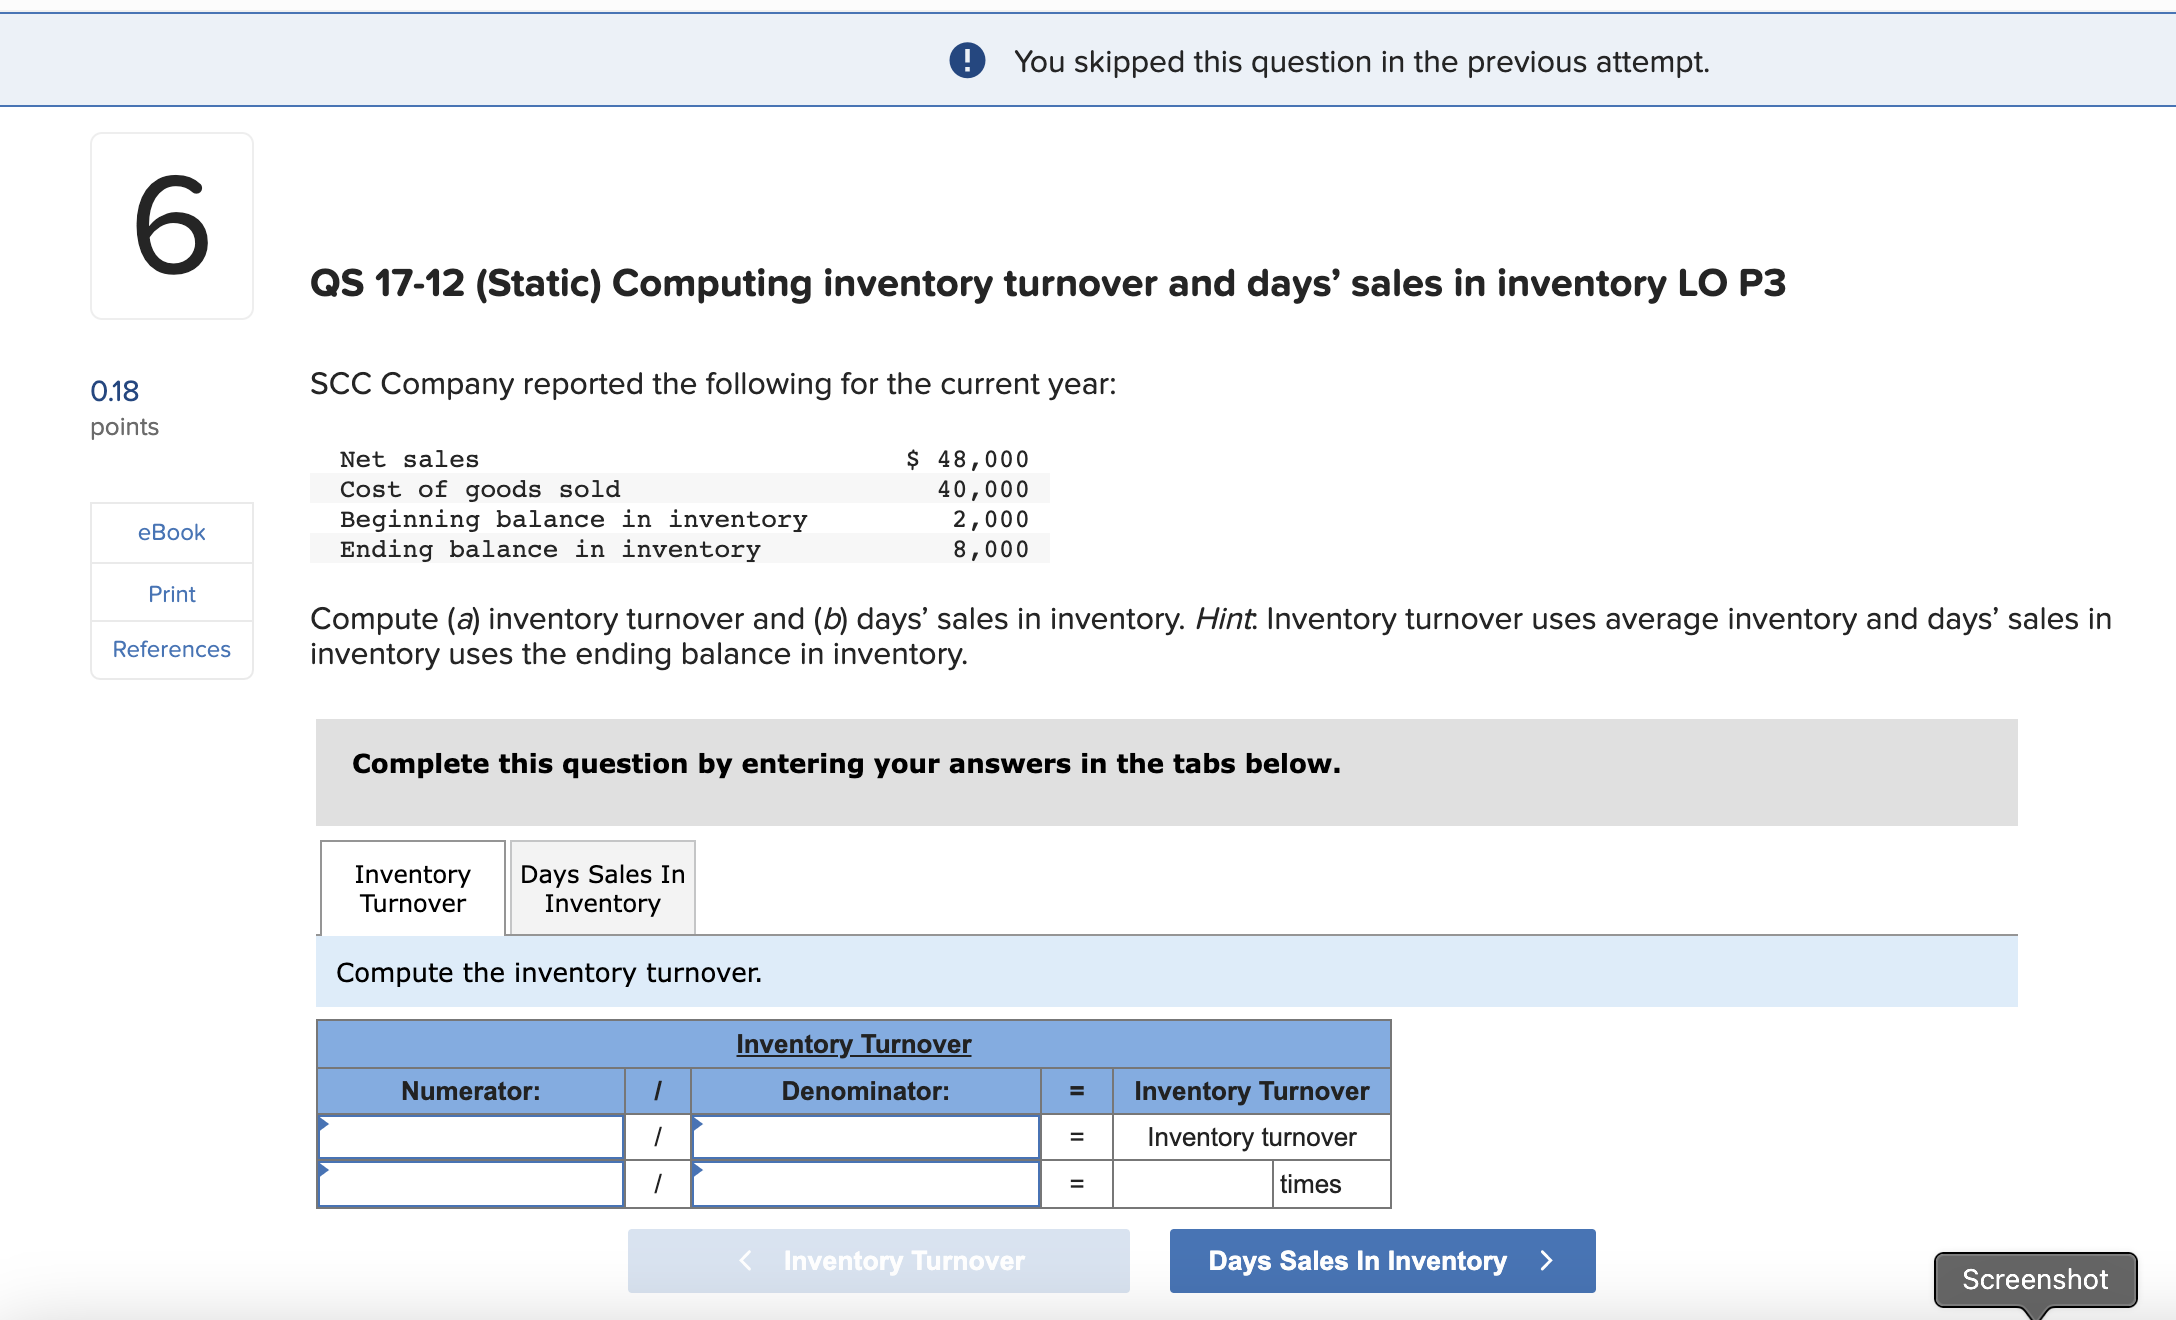Click the right chevron arrow icon
The height and width of the screenshot is (1320, 2176).
(1547, 1261)
